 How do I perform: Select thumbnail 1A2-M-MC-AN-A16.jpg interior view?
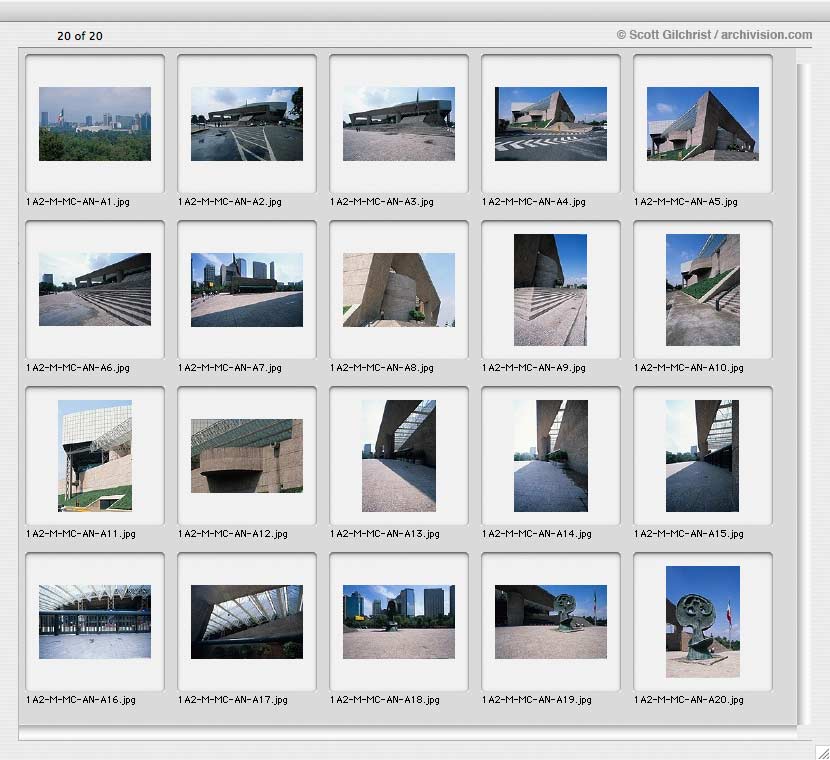point(95,622)
